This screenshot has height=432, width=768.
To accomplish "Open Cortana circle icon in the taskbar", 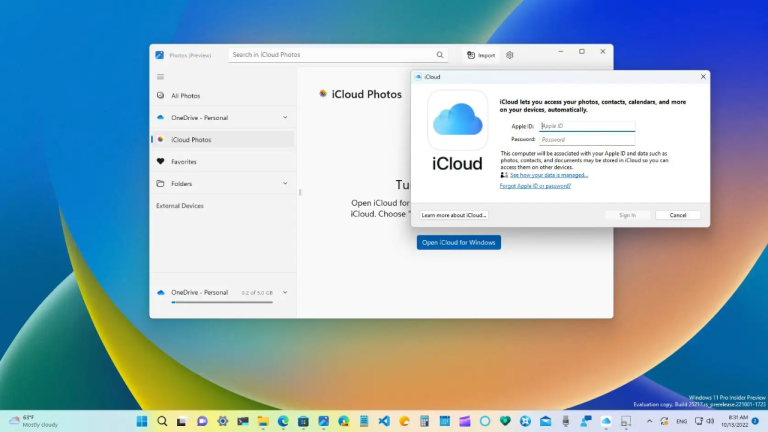I will point(485,421).
